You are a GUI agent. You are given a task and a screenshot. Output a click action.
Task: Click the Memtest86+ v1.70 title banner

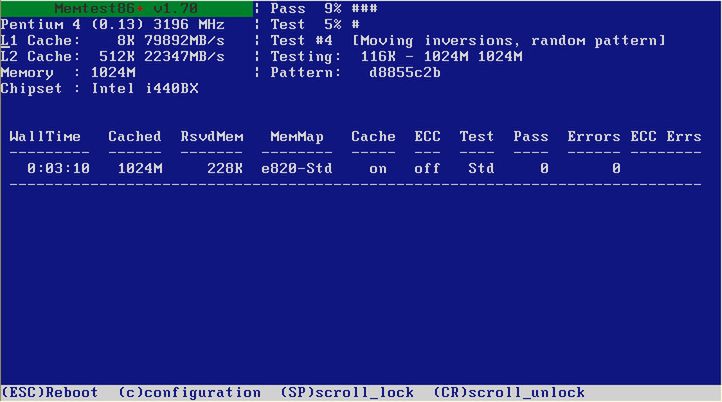127,8
